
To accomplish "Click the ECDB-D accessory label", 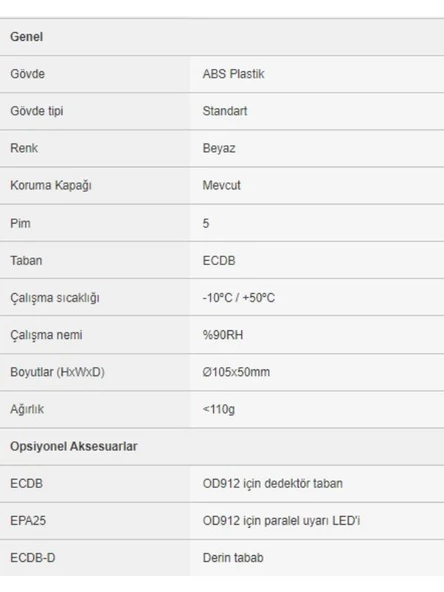I will pos(32,558).
